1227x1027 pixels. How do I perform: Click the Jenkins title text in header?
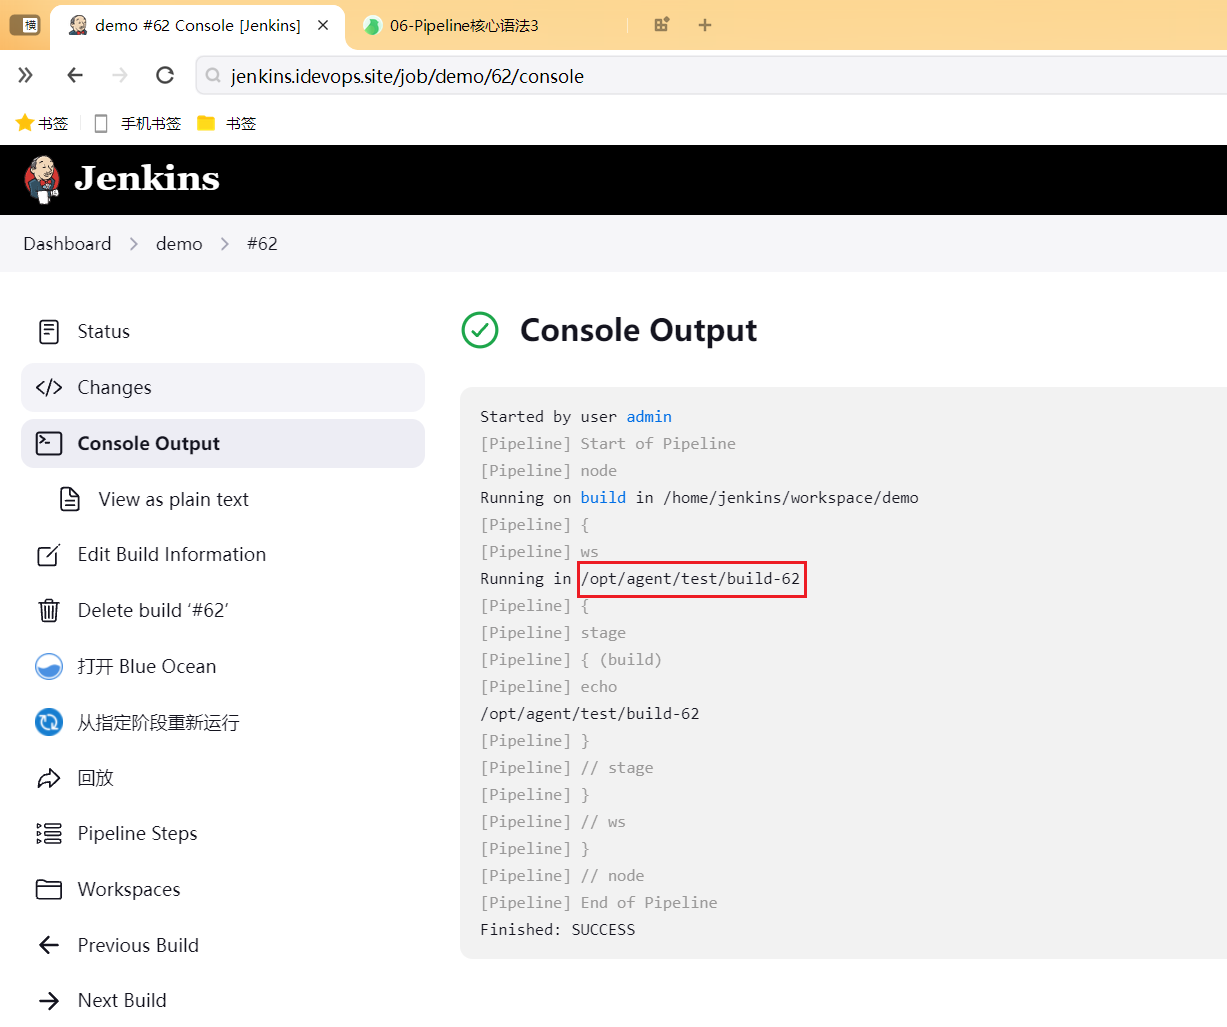pos(147,178)
